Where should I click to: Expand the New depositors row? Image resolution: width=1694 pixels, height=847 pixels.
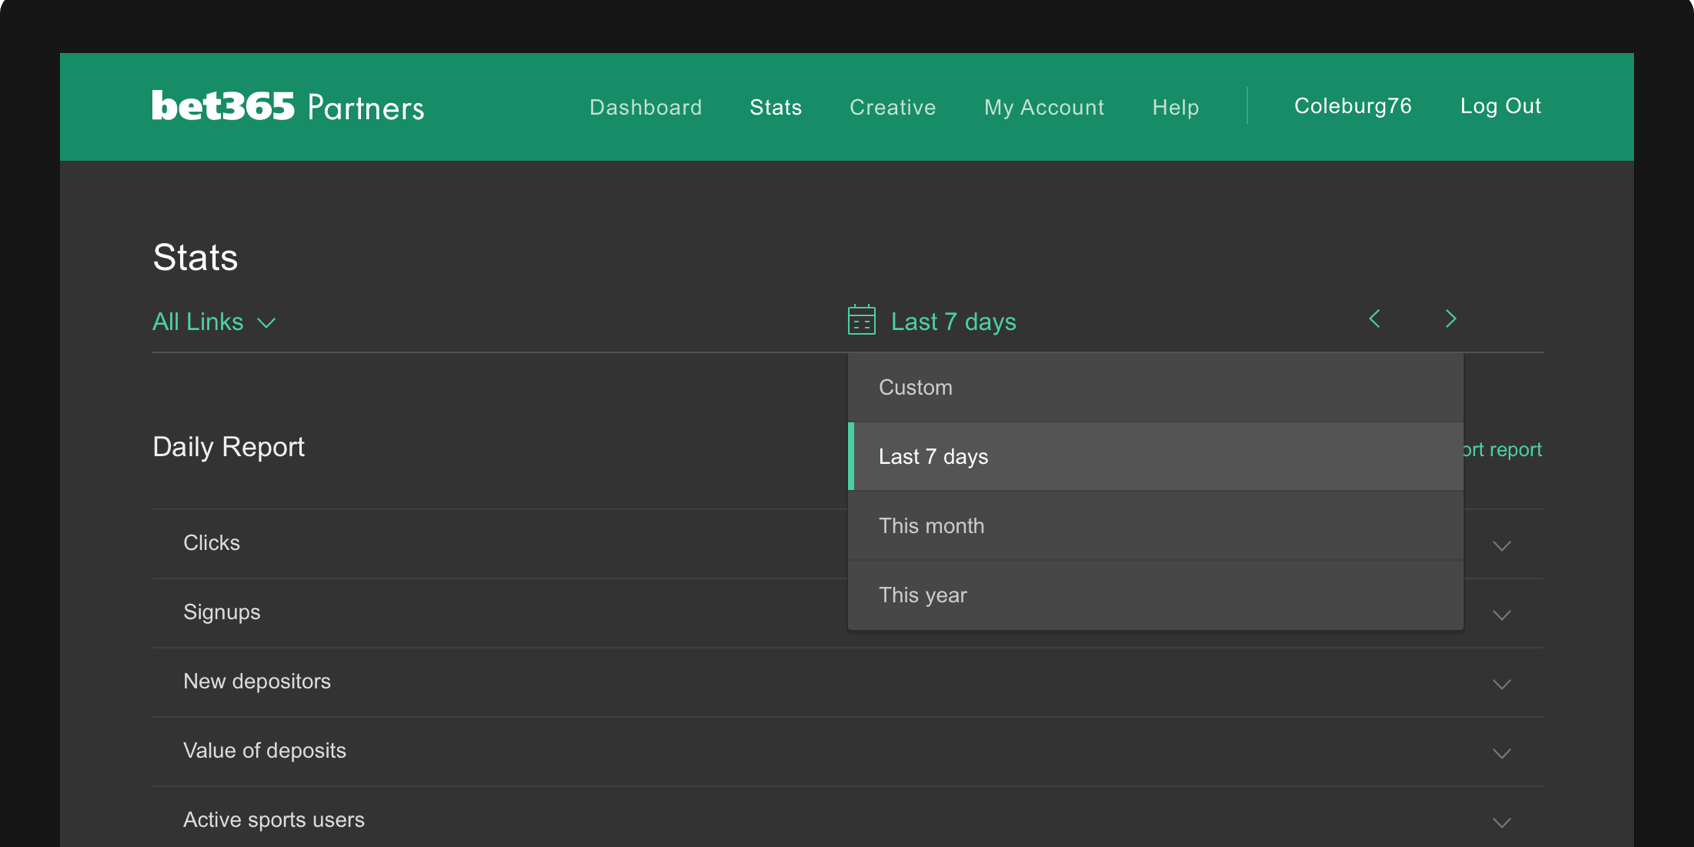(x=1501, y=684)
